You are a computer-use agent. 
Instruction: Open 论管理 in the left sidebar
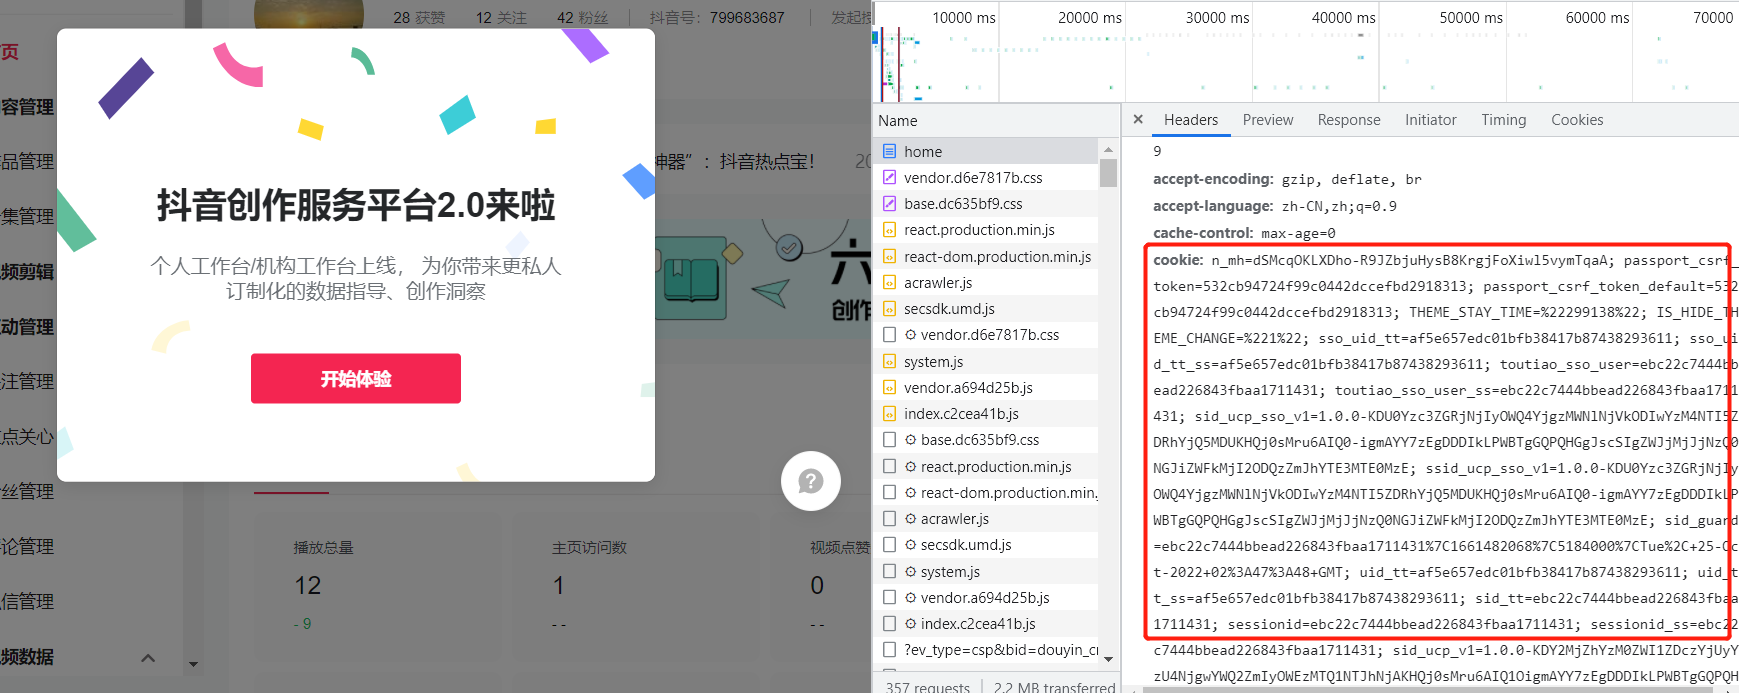click(x=27, y=546)
